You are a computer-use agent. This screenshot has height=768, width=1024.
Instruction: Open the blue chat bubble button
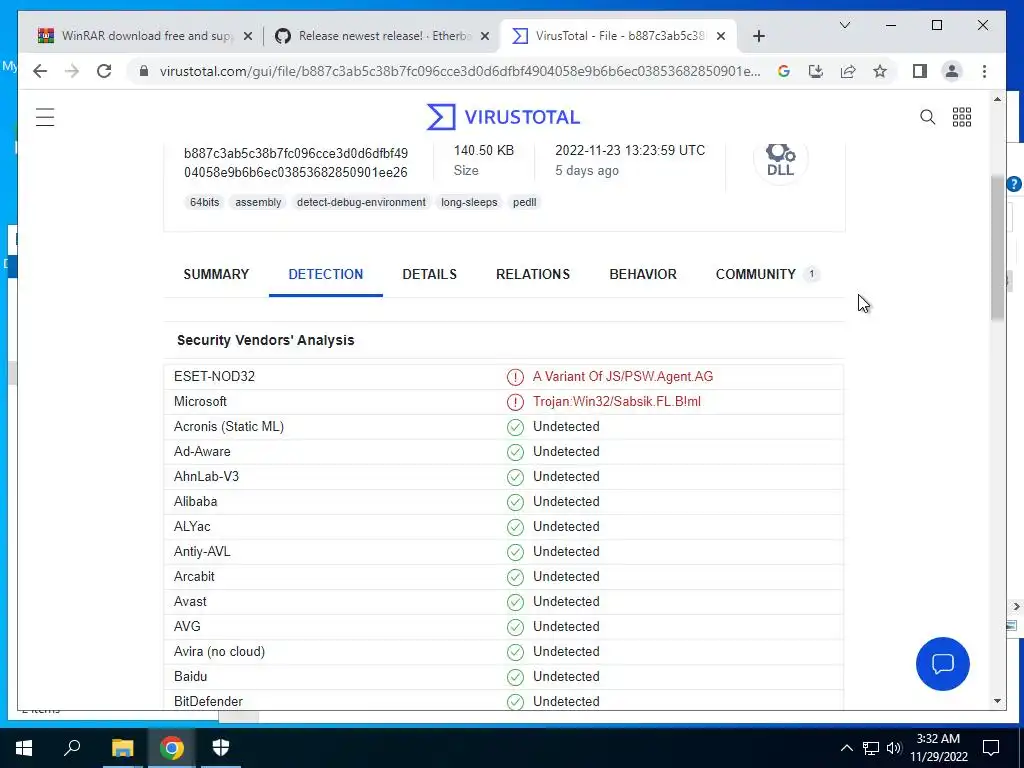[942, 664]
